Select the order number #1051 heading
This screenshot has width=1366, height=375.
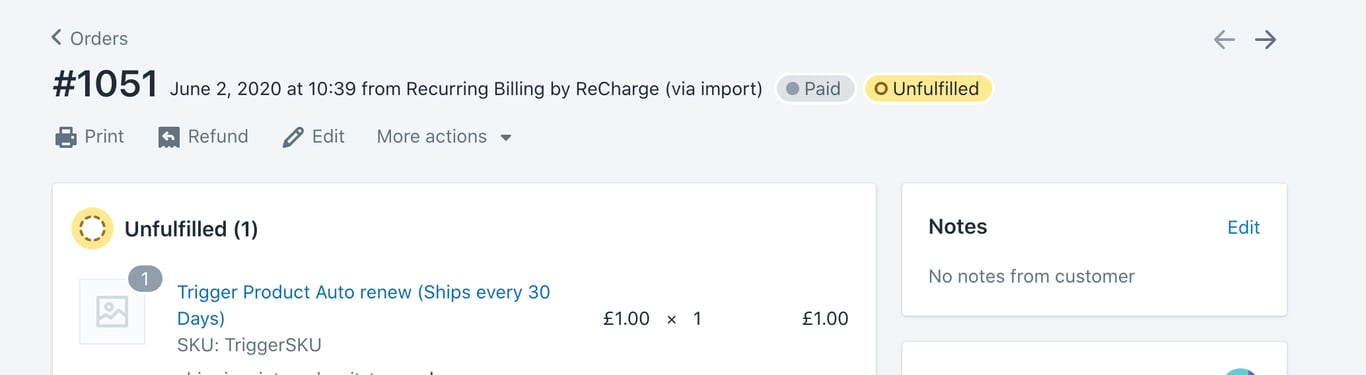point(105,85)
